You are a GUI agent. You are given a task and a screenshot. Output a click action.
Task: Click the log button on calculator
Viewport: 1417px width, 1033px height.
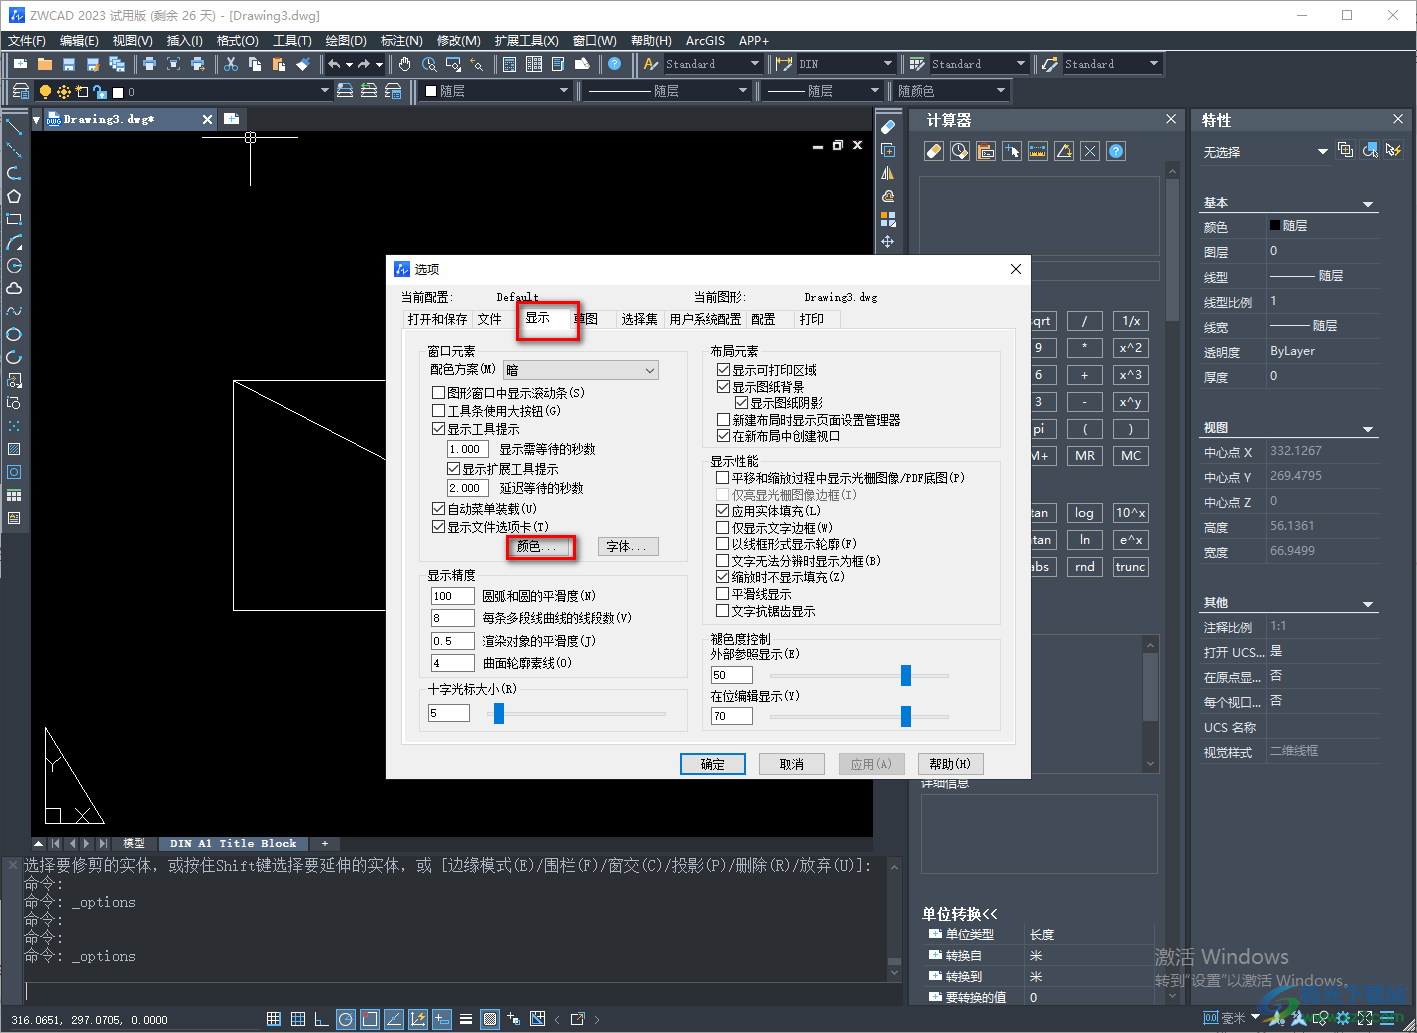click(1084, 513)
